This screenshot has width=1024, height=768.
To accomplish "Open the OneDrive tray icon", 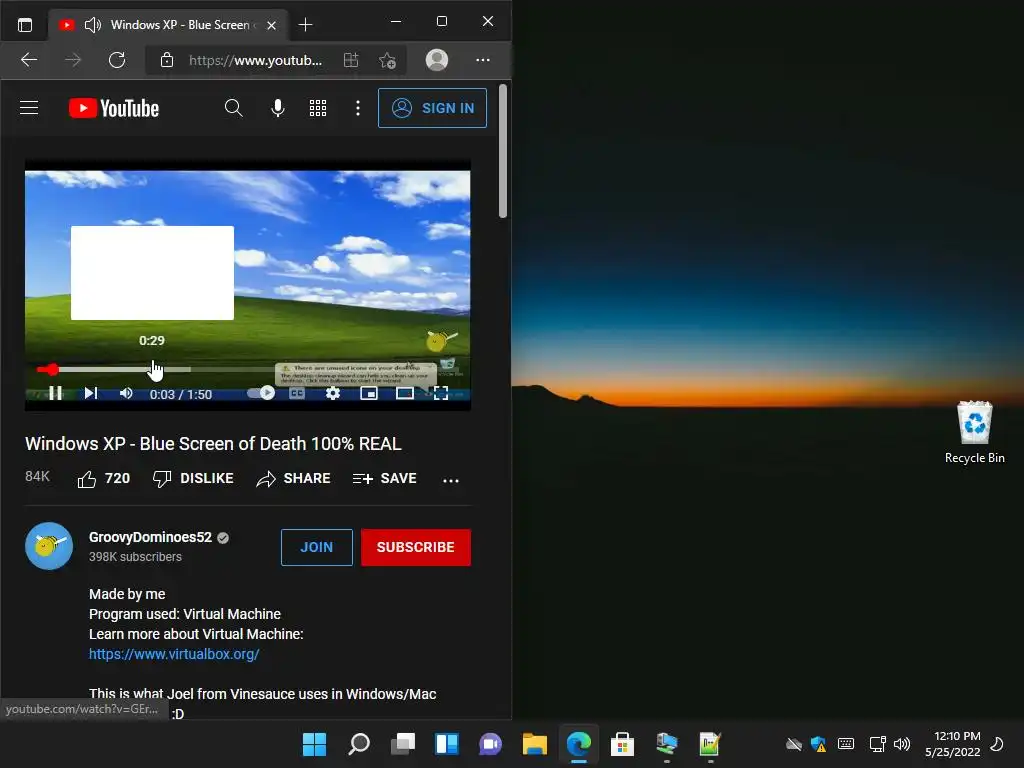I will [x=793, y=744].
